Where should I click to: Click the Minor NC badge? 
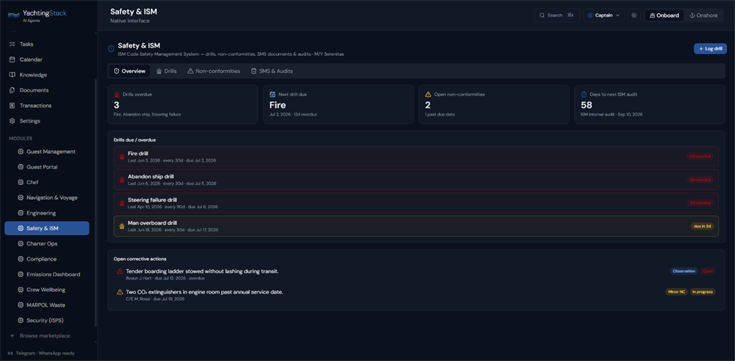click(677, 292)
